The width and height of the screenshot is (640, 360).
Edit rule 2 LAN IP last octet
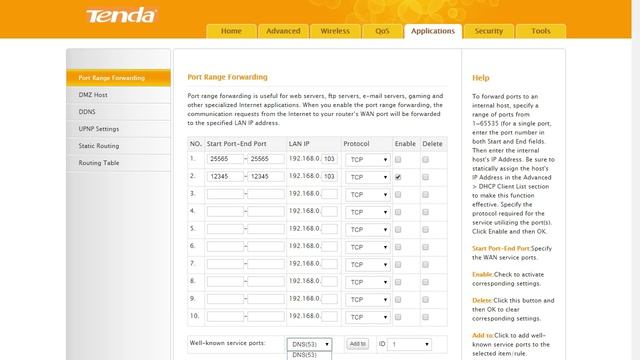[329, 177]
